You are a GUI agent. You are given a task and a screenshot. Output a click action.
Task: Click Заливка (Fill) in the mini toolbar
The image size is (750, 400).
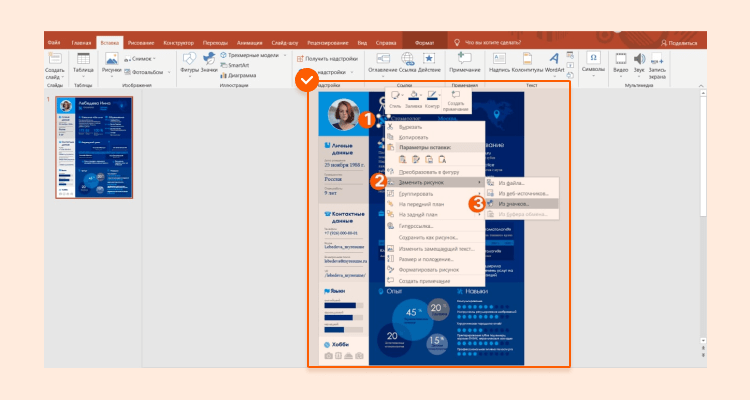pyautogui.click(x=413, y=100)
